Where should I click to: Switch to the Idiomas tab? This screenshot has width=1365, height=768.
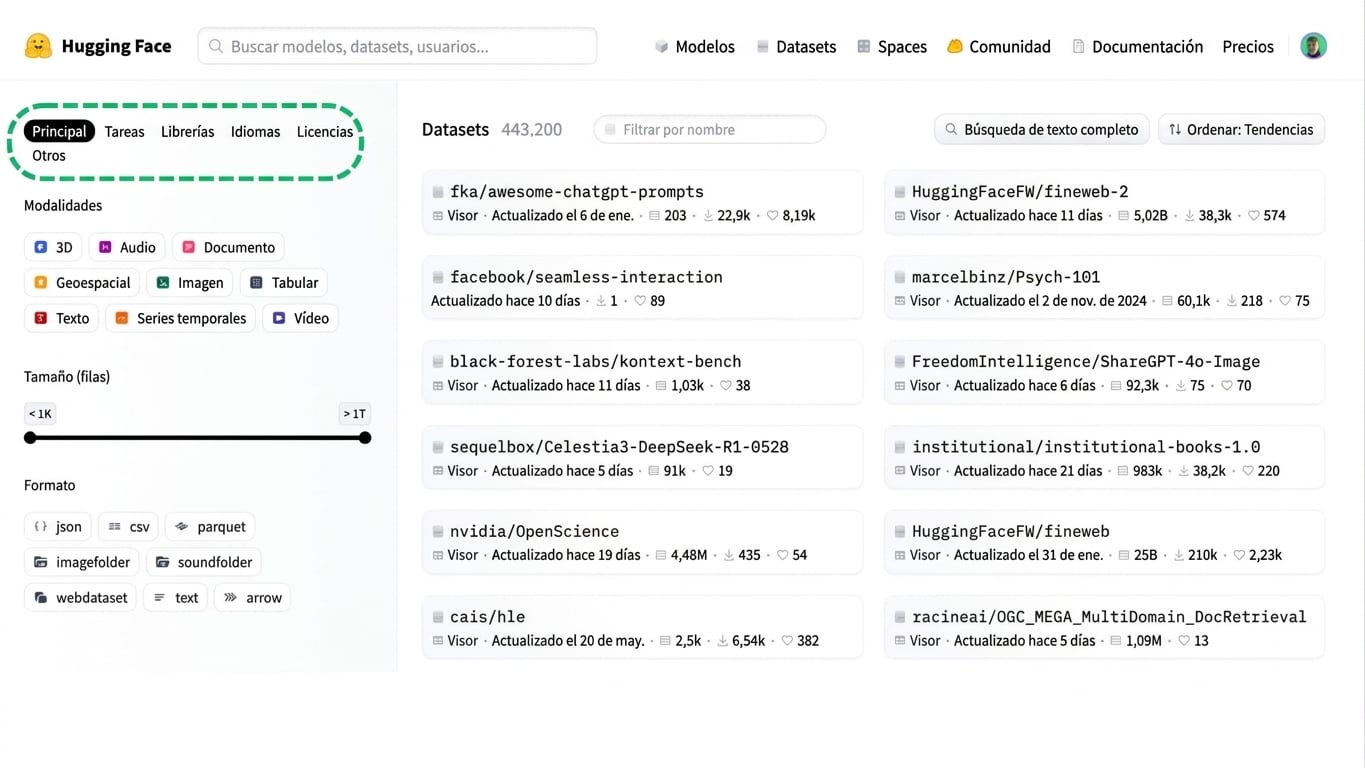(x=256, y=131)
